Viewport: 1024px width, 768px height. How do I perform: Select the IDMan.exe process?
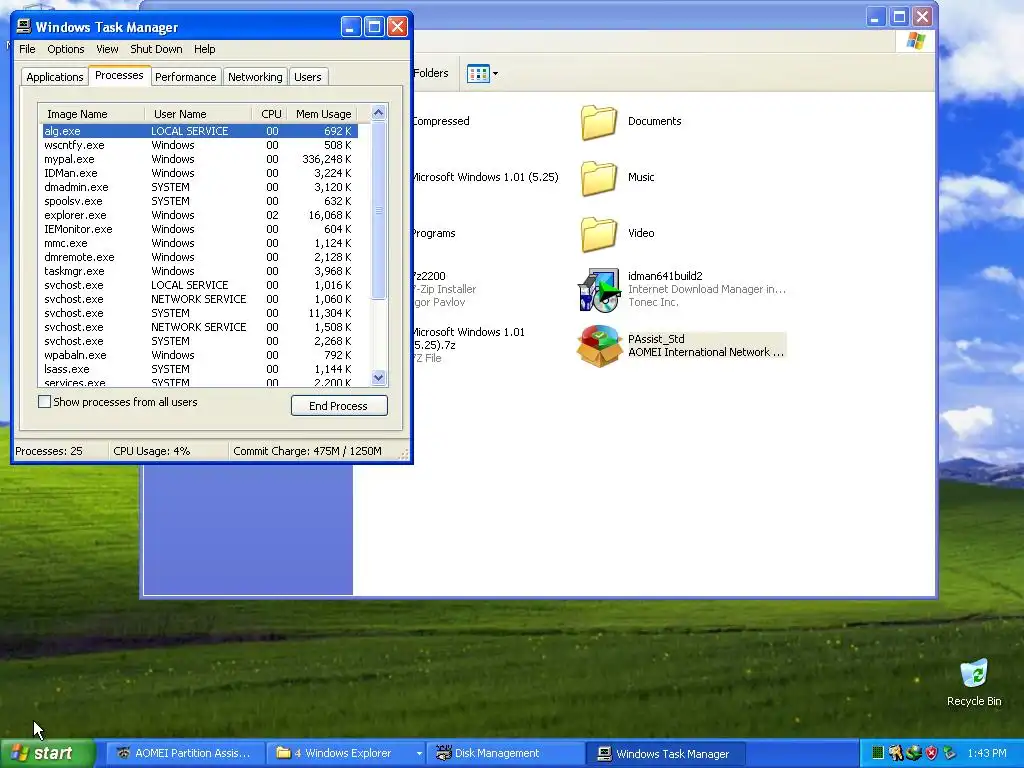[x=199, y=173]
